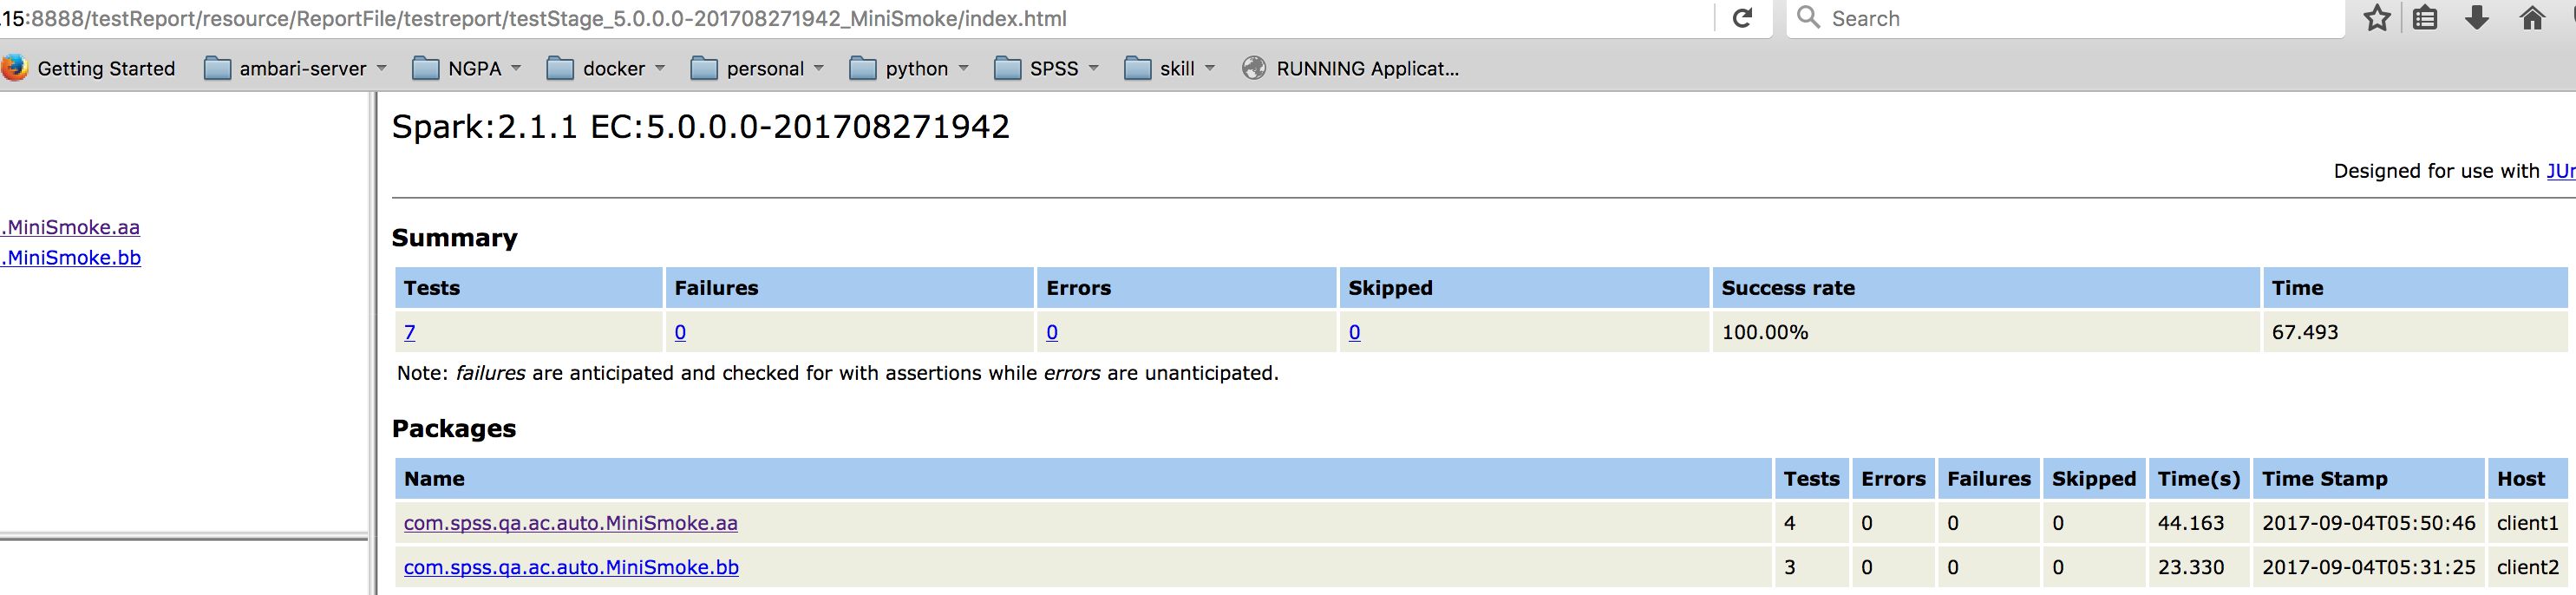Click the time stamp 2017-09-04T05:50:46
Image resolution: width=2576 pixels, height=595 pixels.
tap(2369, 523)
